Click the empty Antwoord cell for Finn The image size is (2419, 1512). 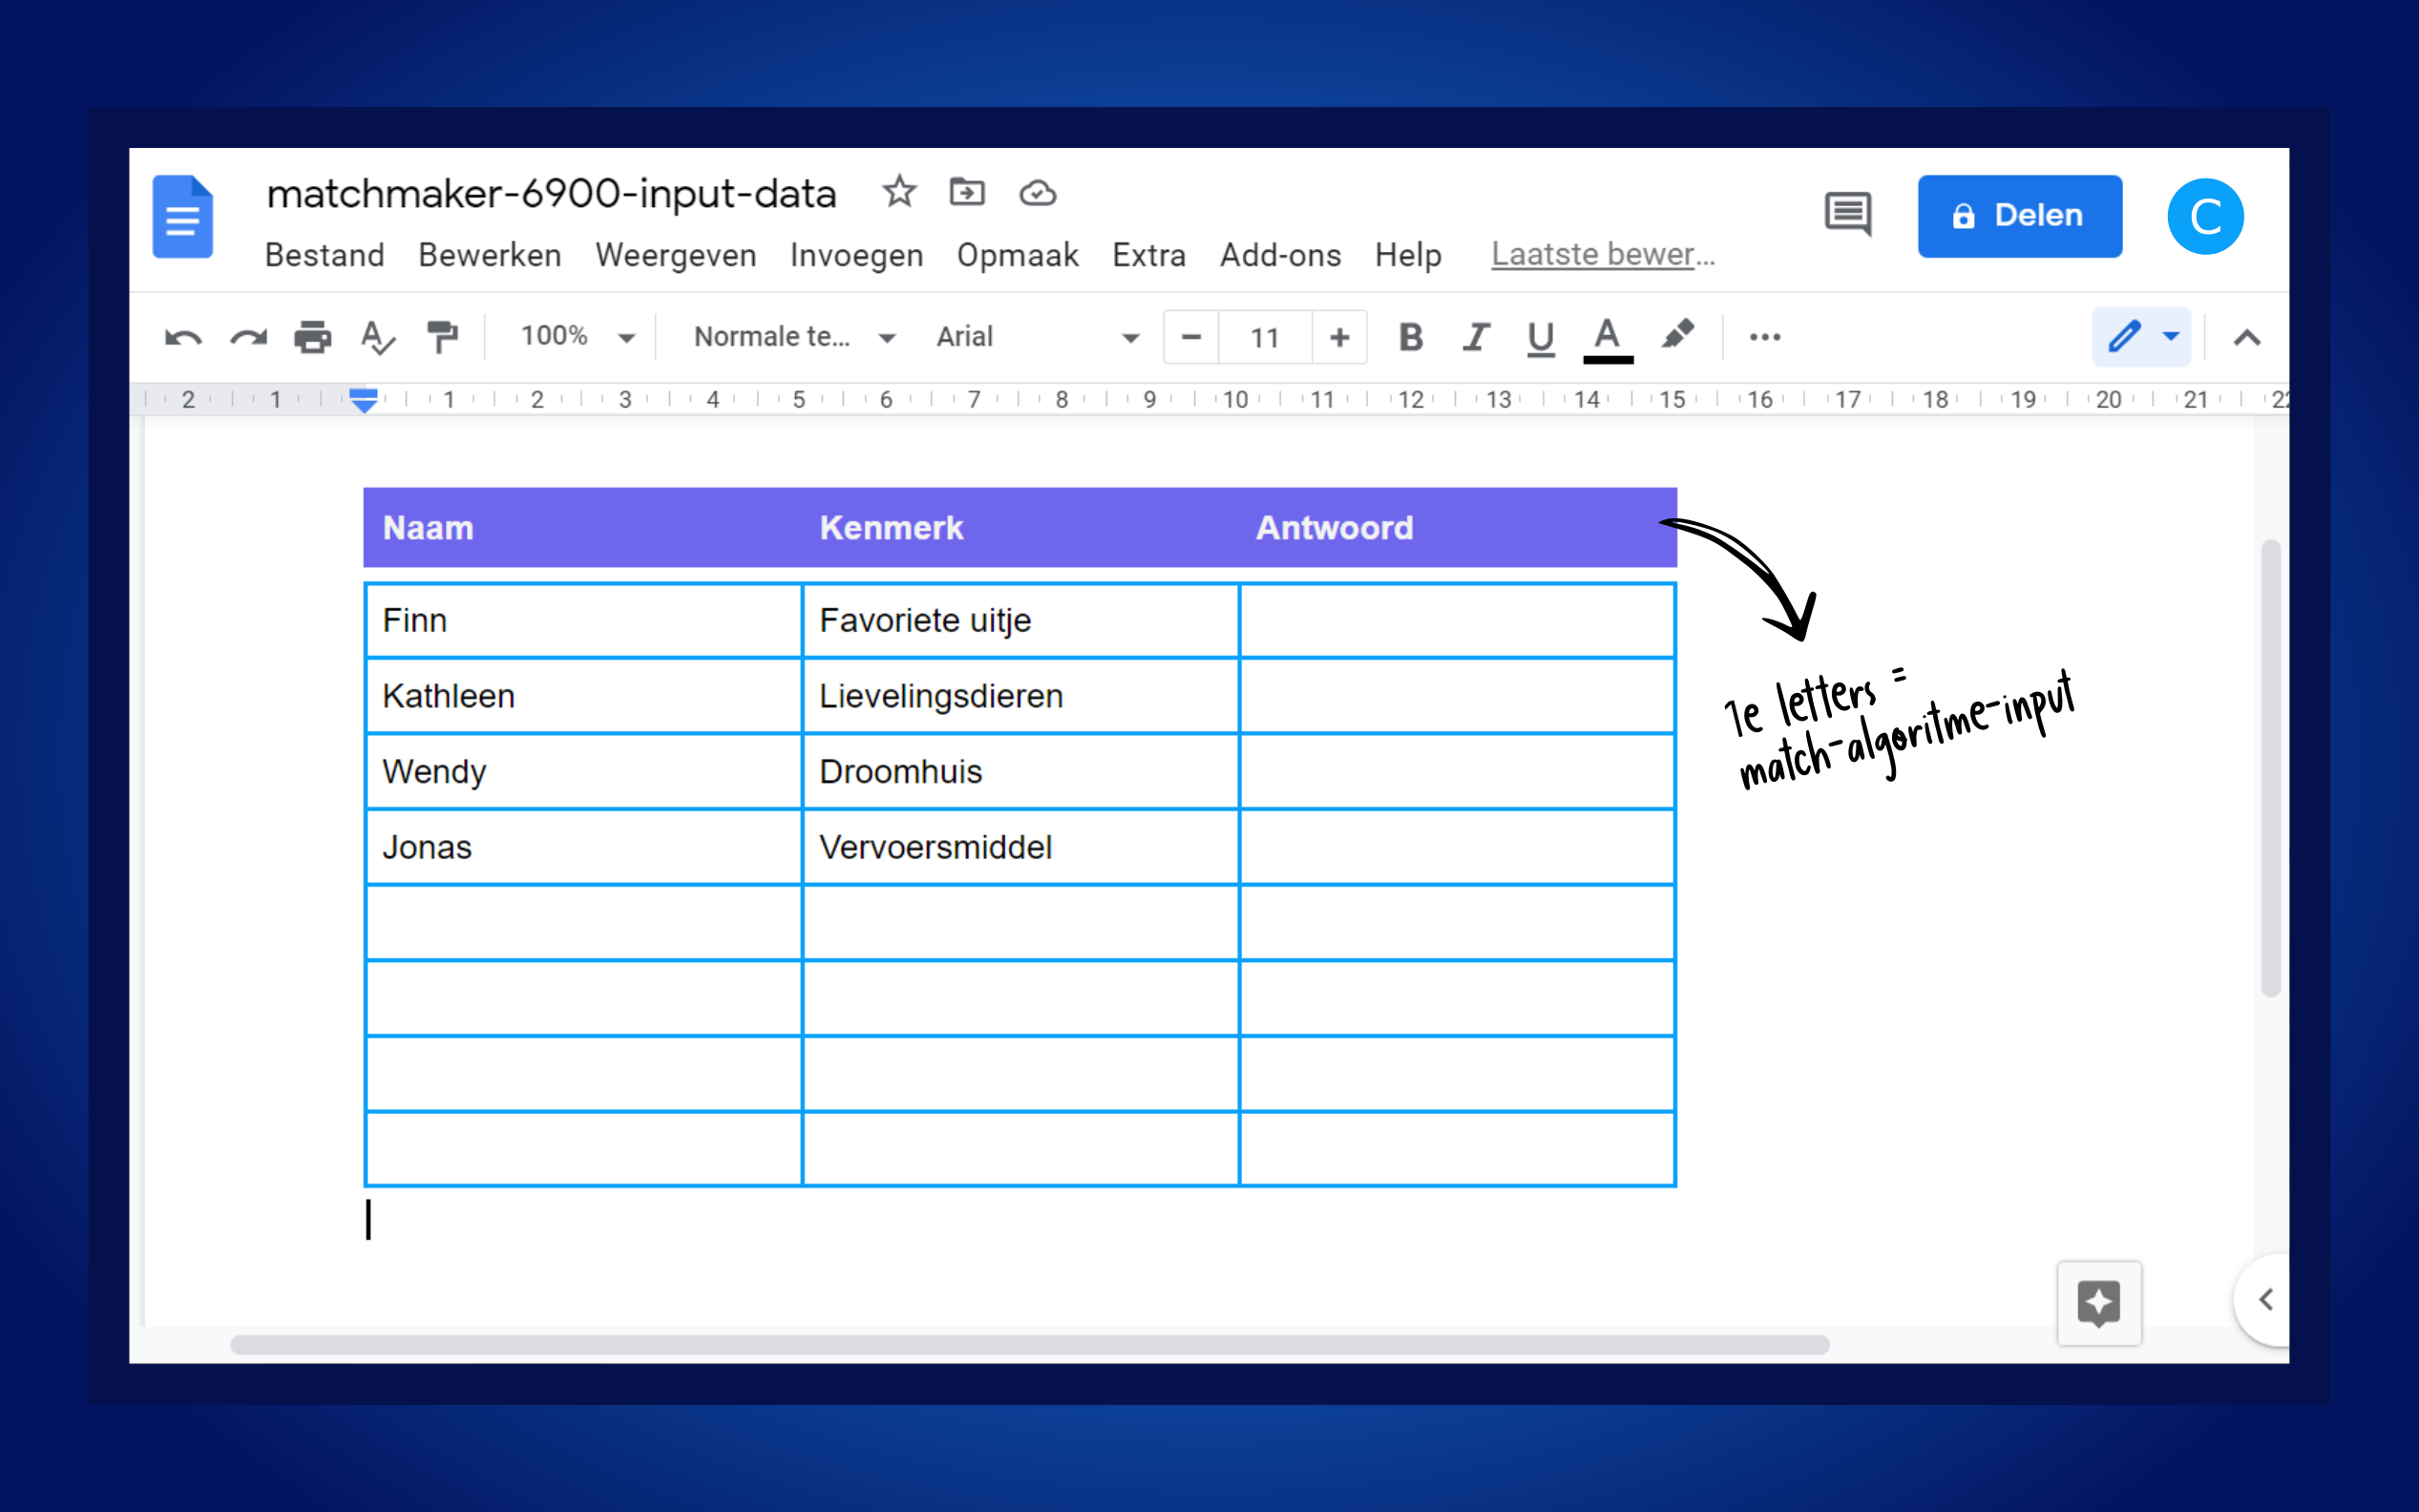(1456, 621)
